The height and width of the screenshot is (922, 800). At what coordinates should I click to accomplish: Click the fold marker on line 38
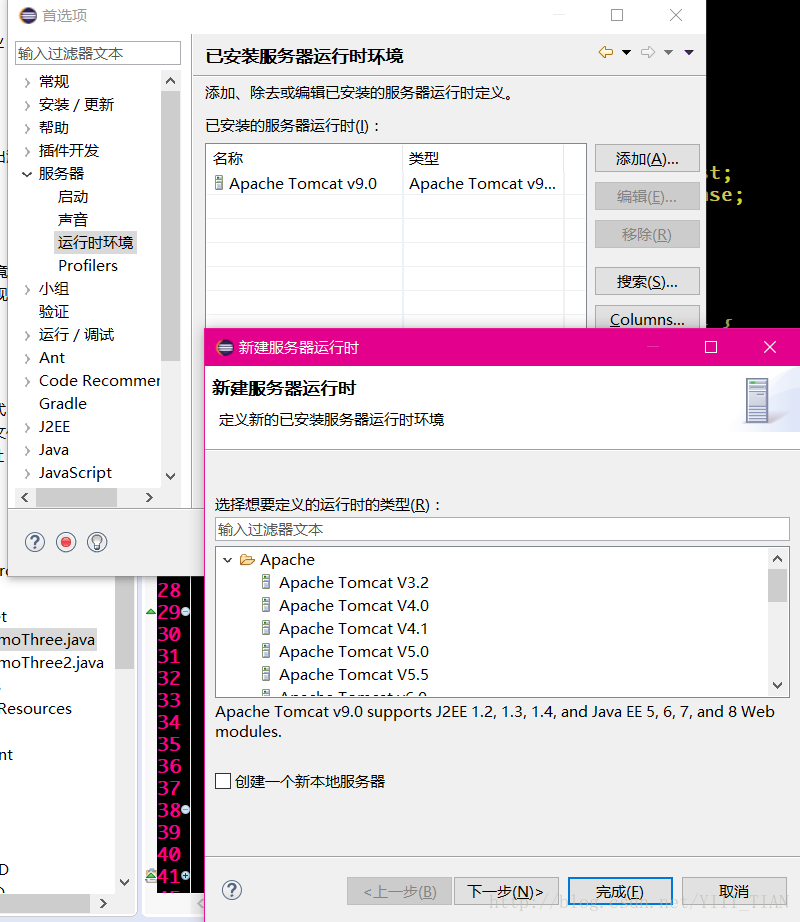(x=186, y=810)
